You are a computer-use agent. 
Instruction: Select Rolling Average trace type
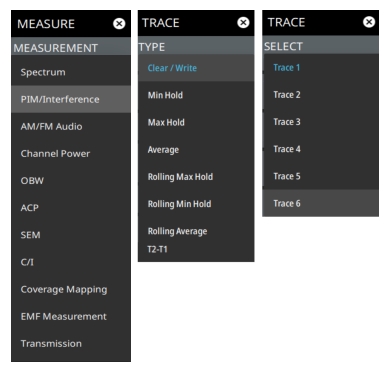pyautogui.click(x=196, y=231)
